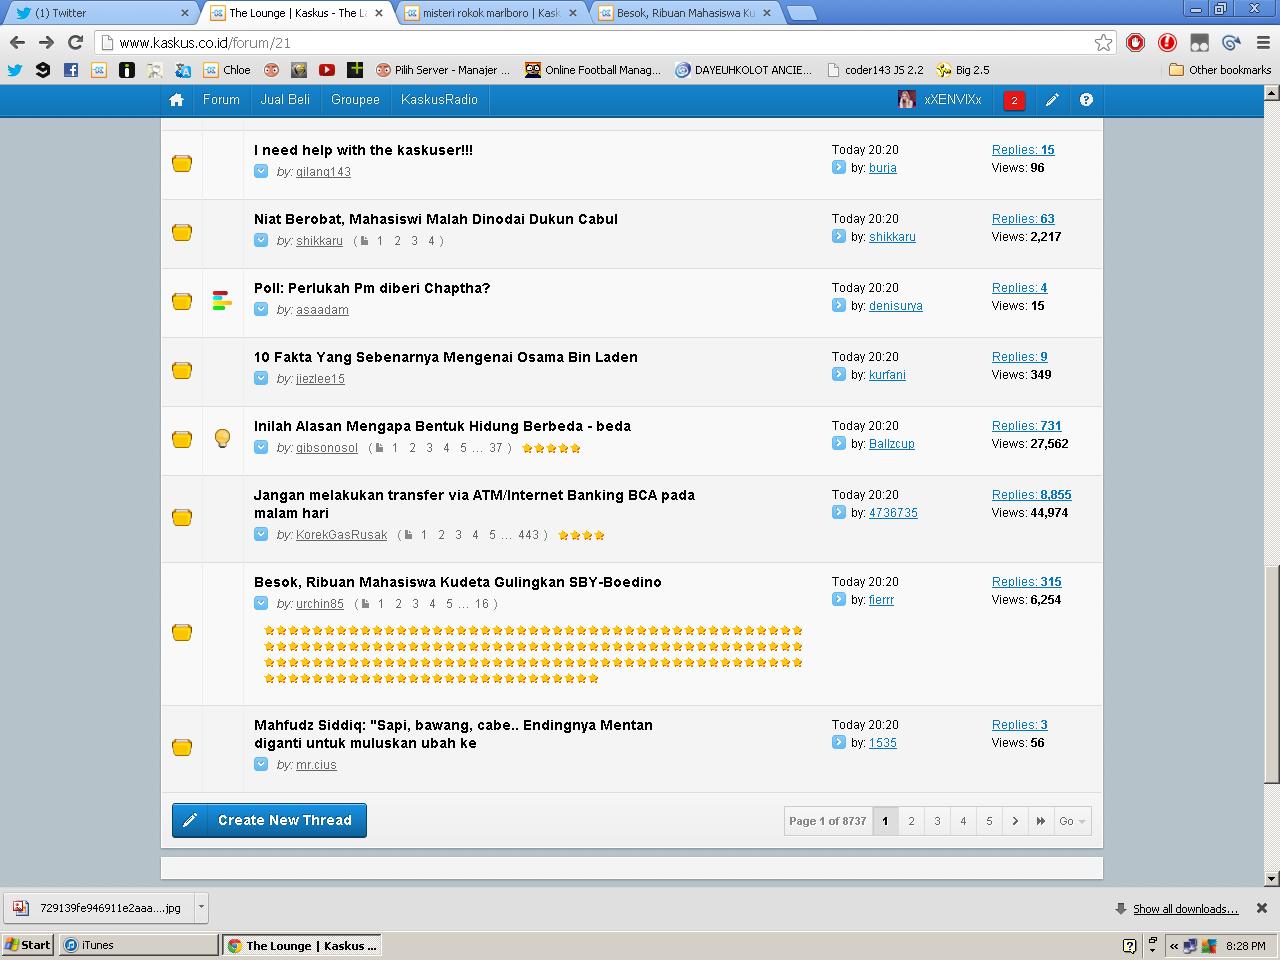The width and height of the screenshot is (1280, 960).
Task: Switch to the misteri rokok marlboro tab
Action: 490,13
